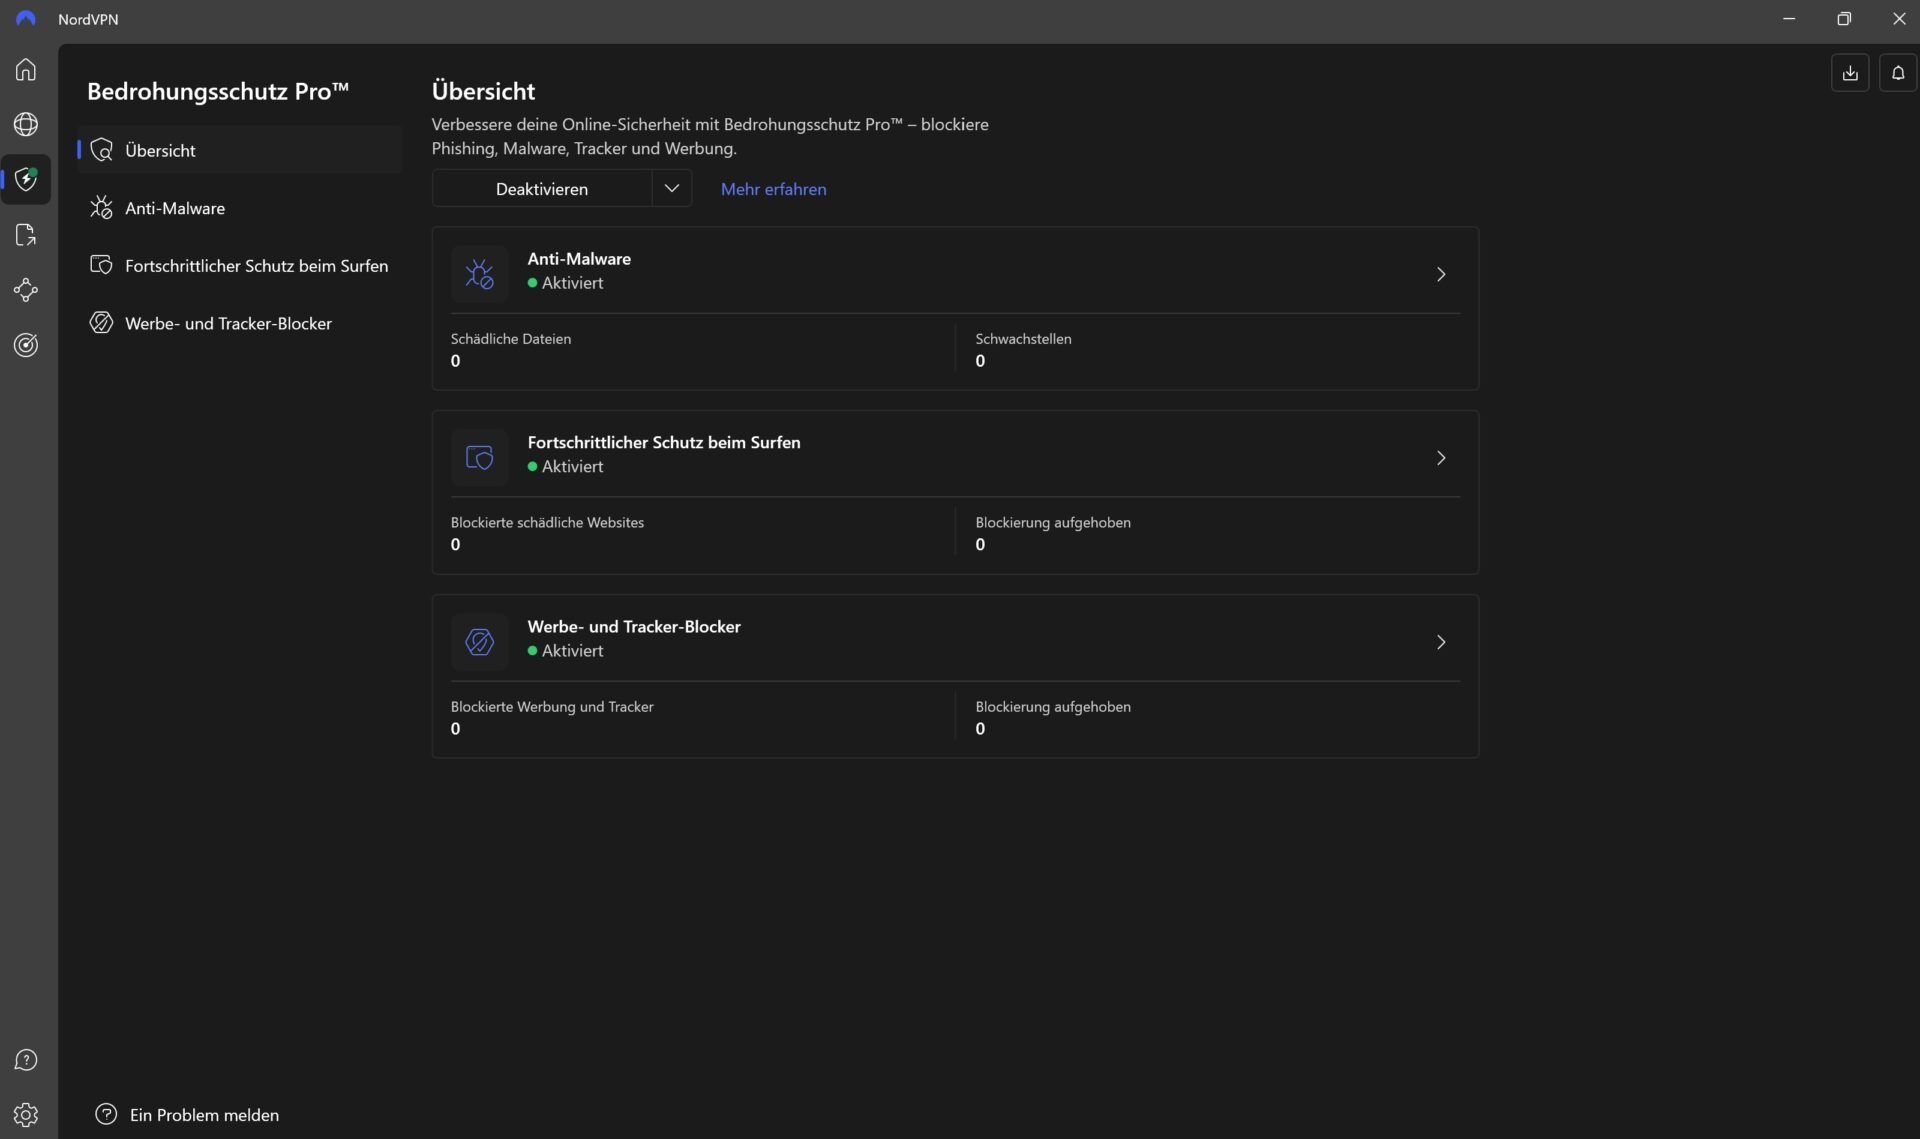Viewport: 1920px width, 1139px height.
Task: Open the notifications bell icon
Action: pos(1898,73)
